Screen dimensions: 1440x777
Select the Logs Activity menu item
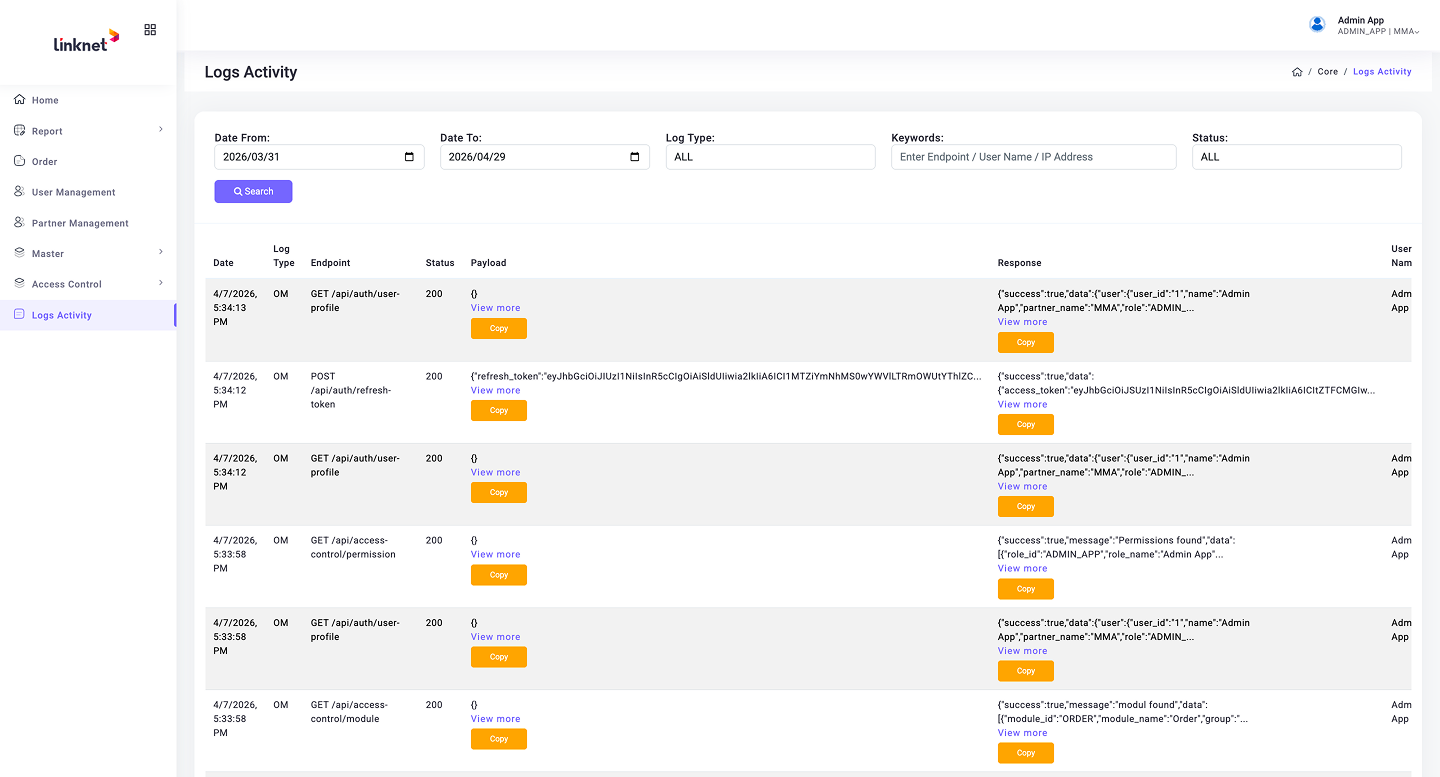click(88, 315)
